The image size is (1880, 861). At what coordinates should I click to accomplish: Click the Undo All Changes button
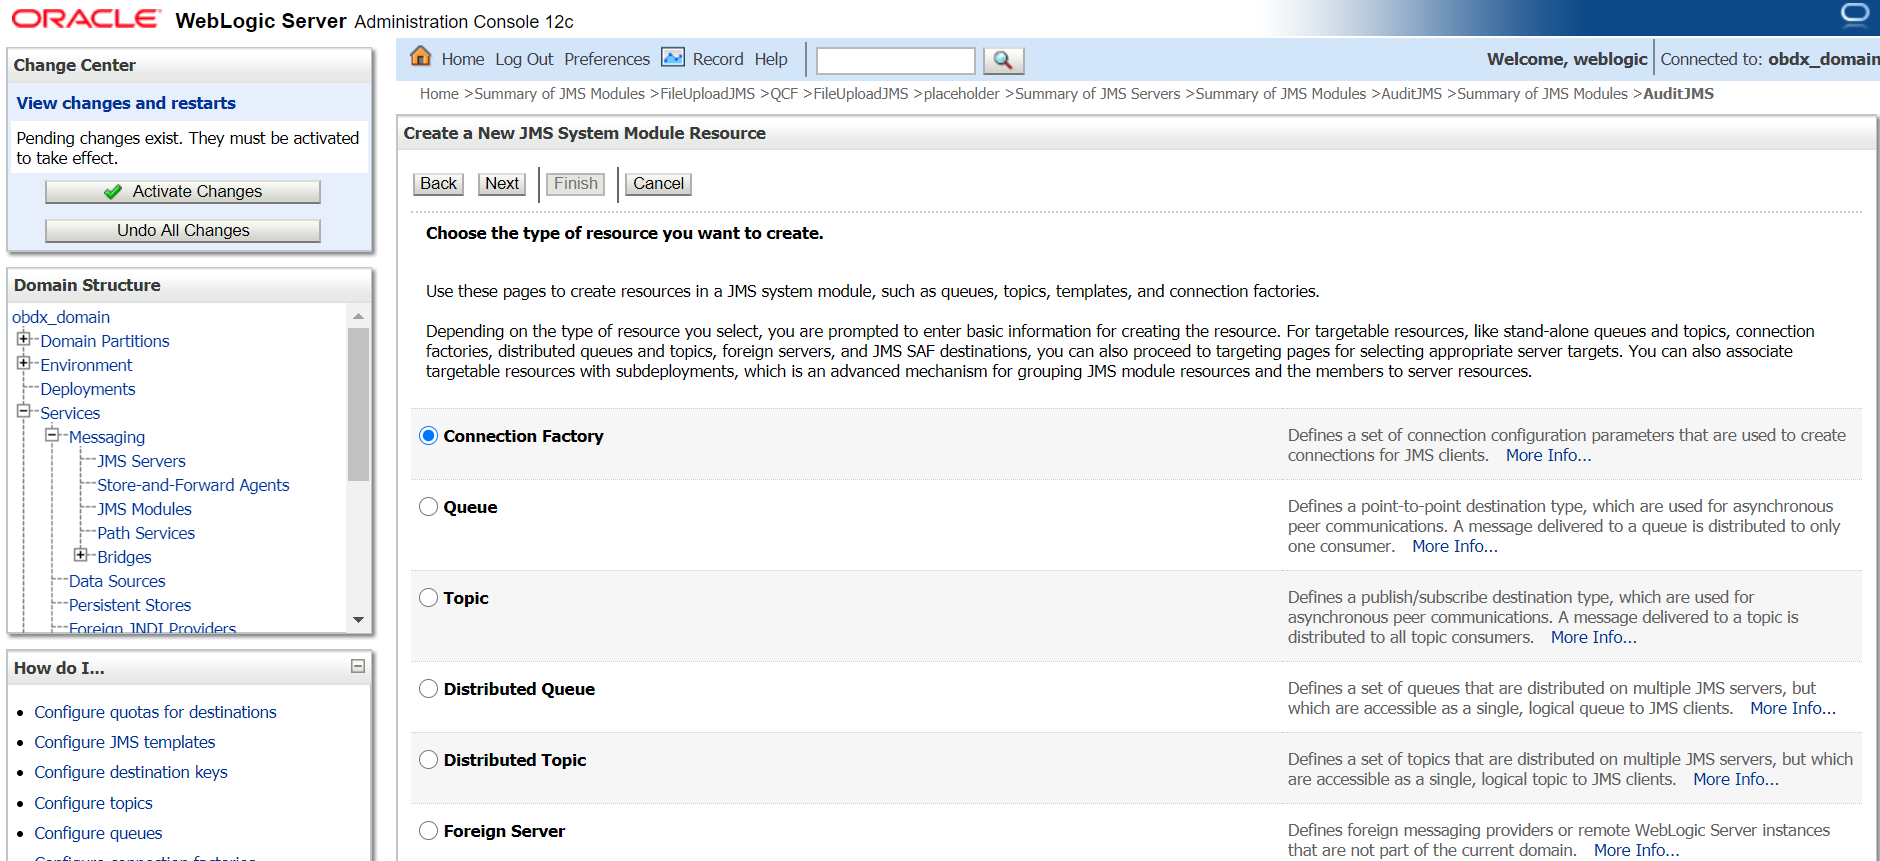(183, 231)
